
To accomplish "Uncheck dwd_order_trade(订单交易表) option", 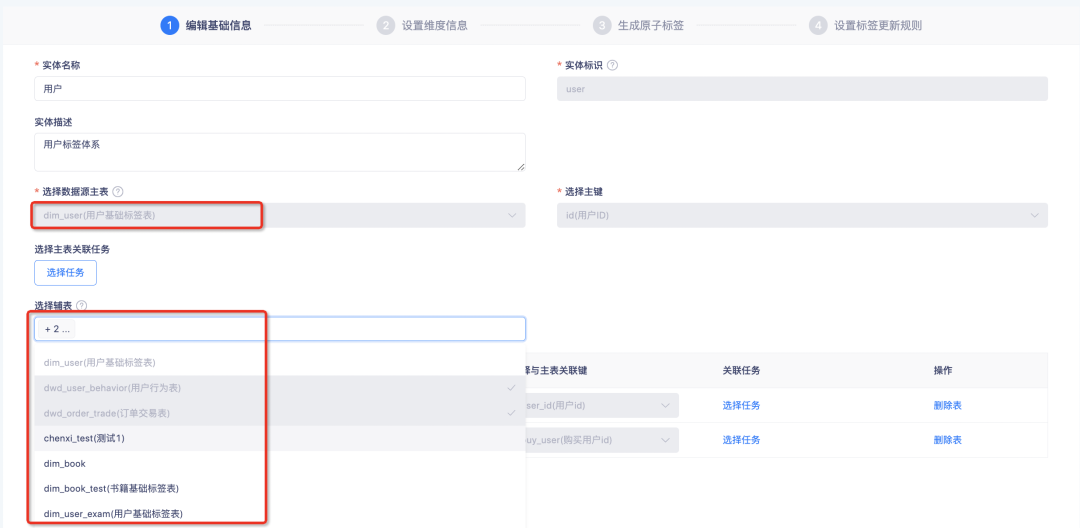I will tap(279, 413).
